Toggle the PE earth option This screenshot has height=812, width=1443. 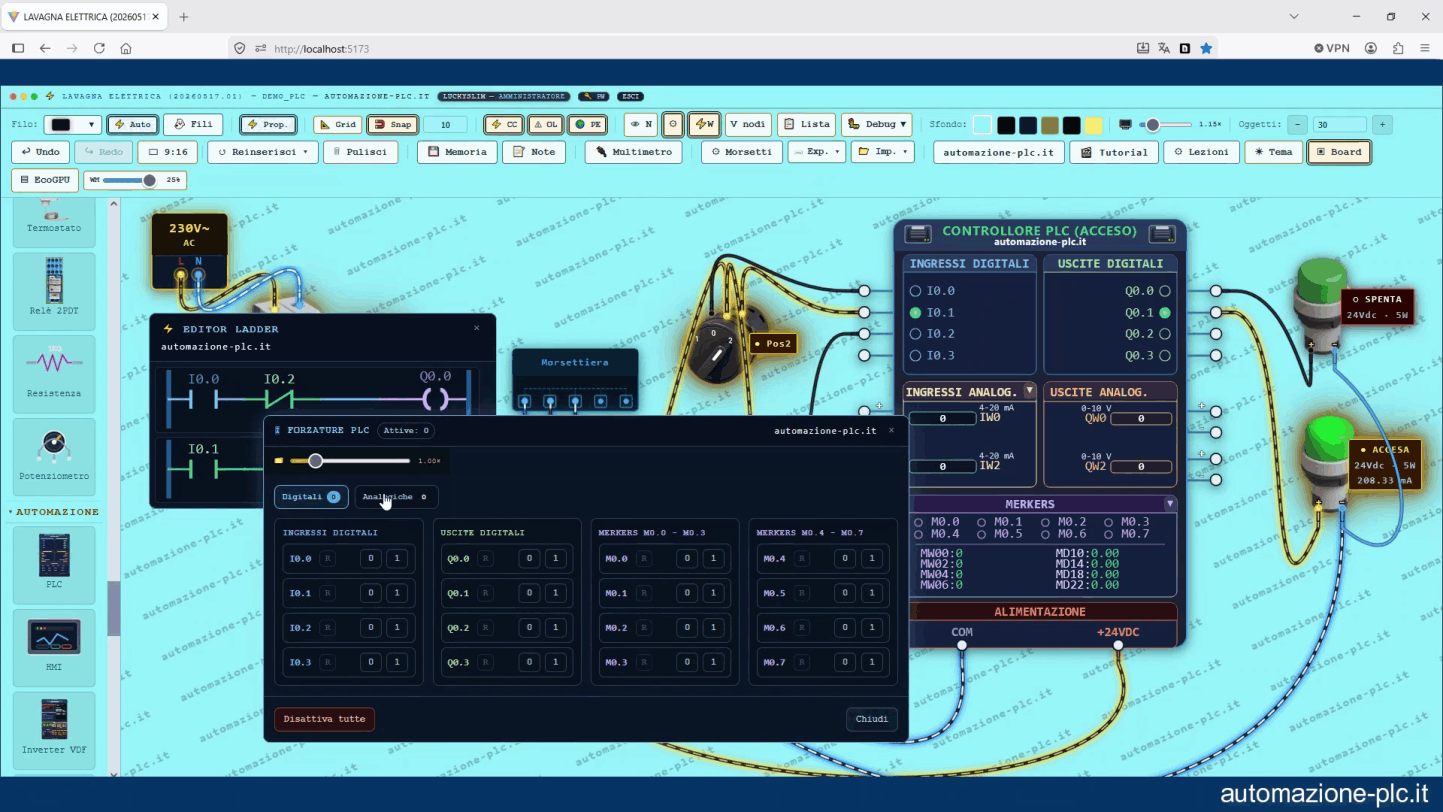coord(588,124)
